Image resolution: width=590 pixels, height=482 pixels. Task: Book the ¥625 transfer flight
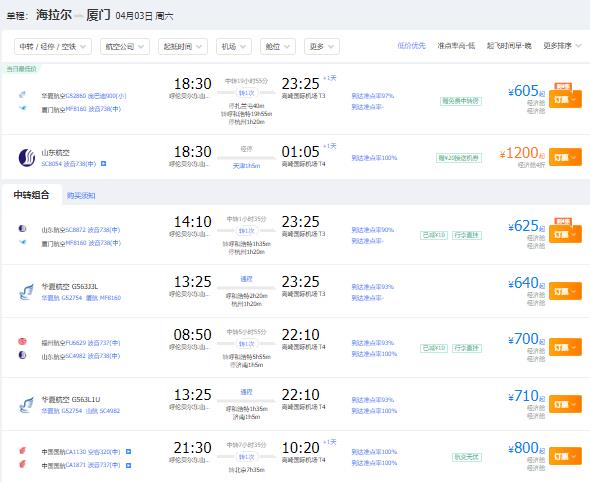tap(565, 234)
